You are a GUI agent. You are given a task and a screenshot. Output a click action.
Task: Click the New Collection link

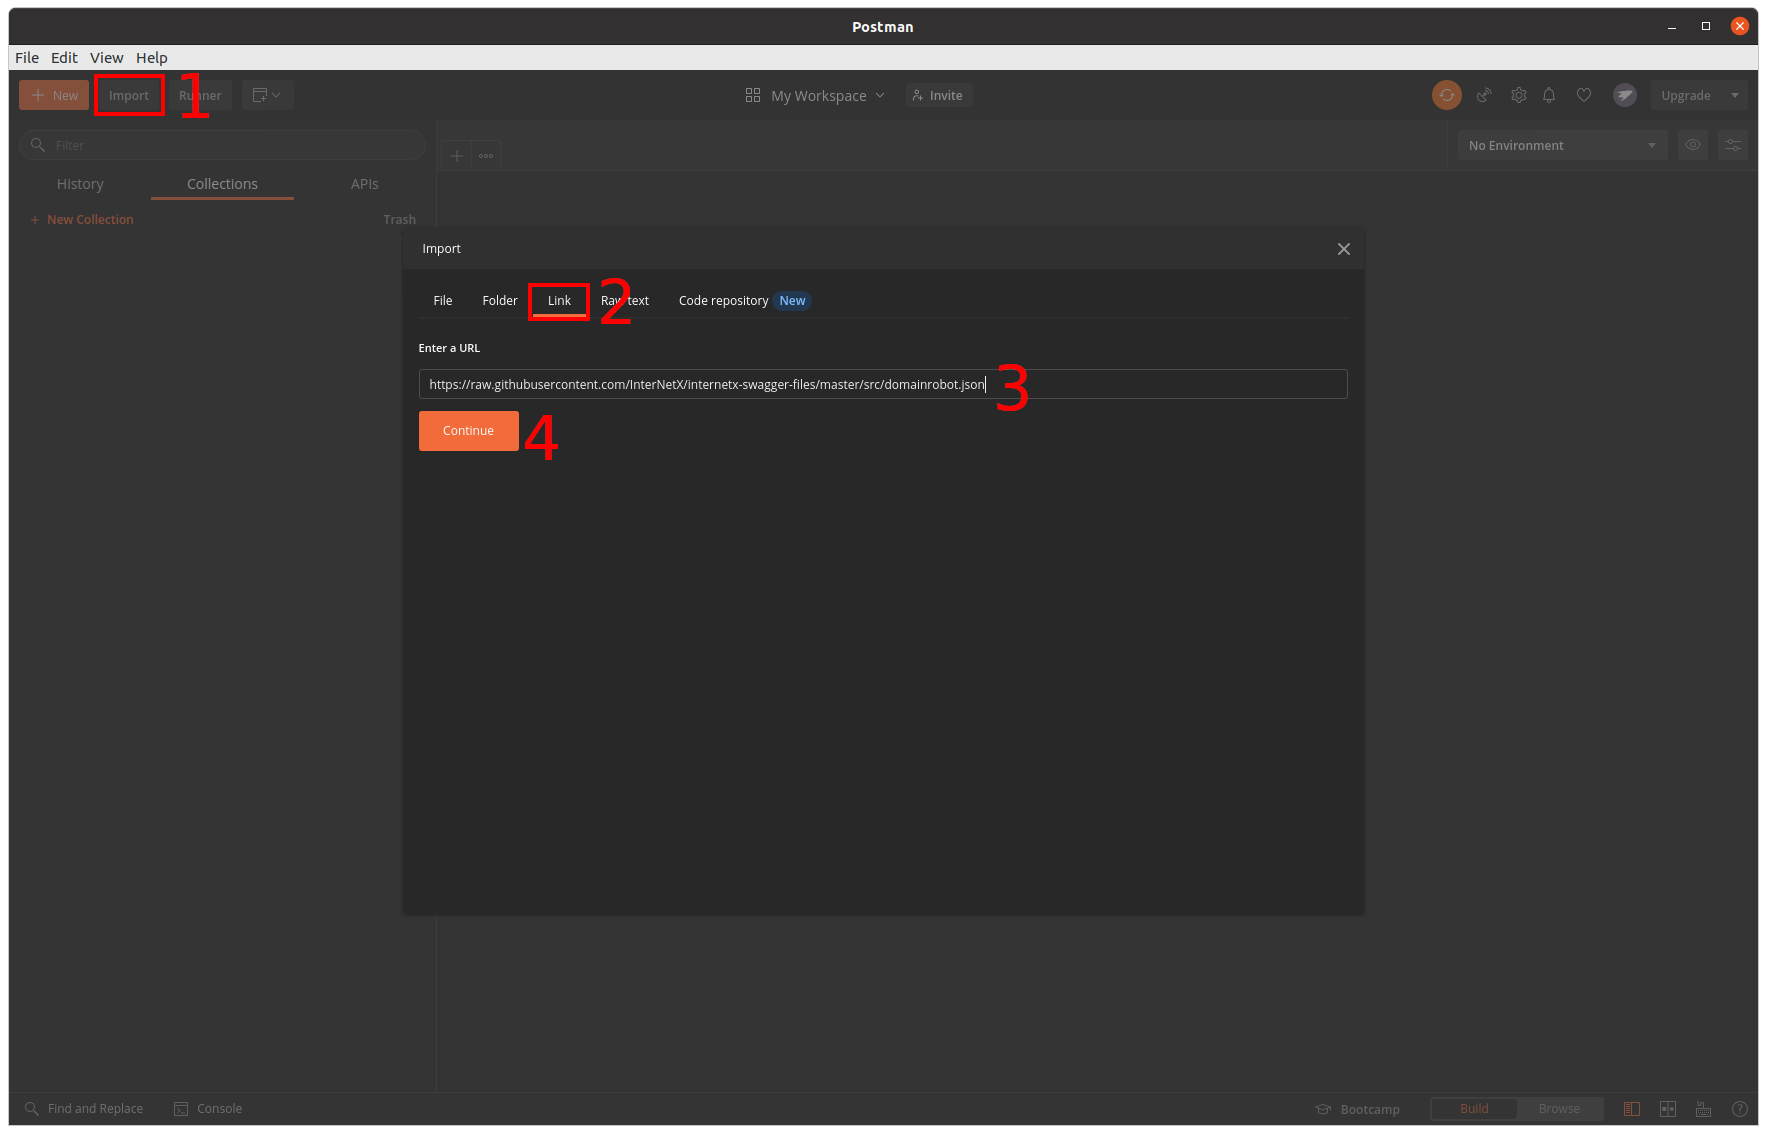point(89,220)
